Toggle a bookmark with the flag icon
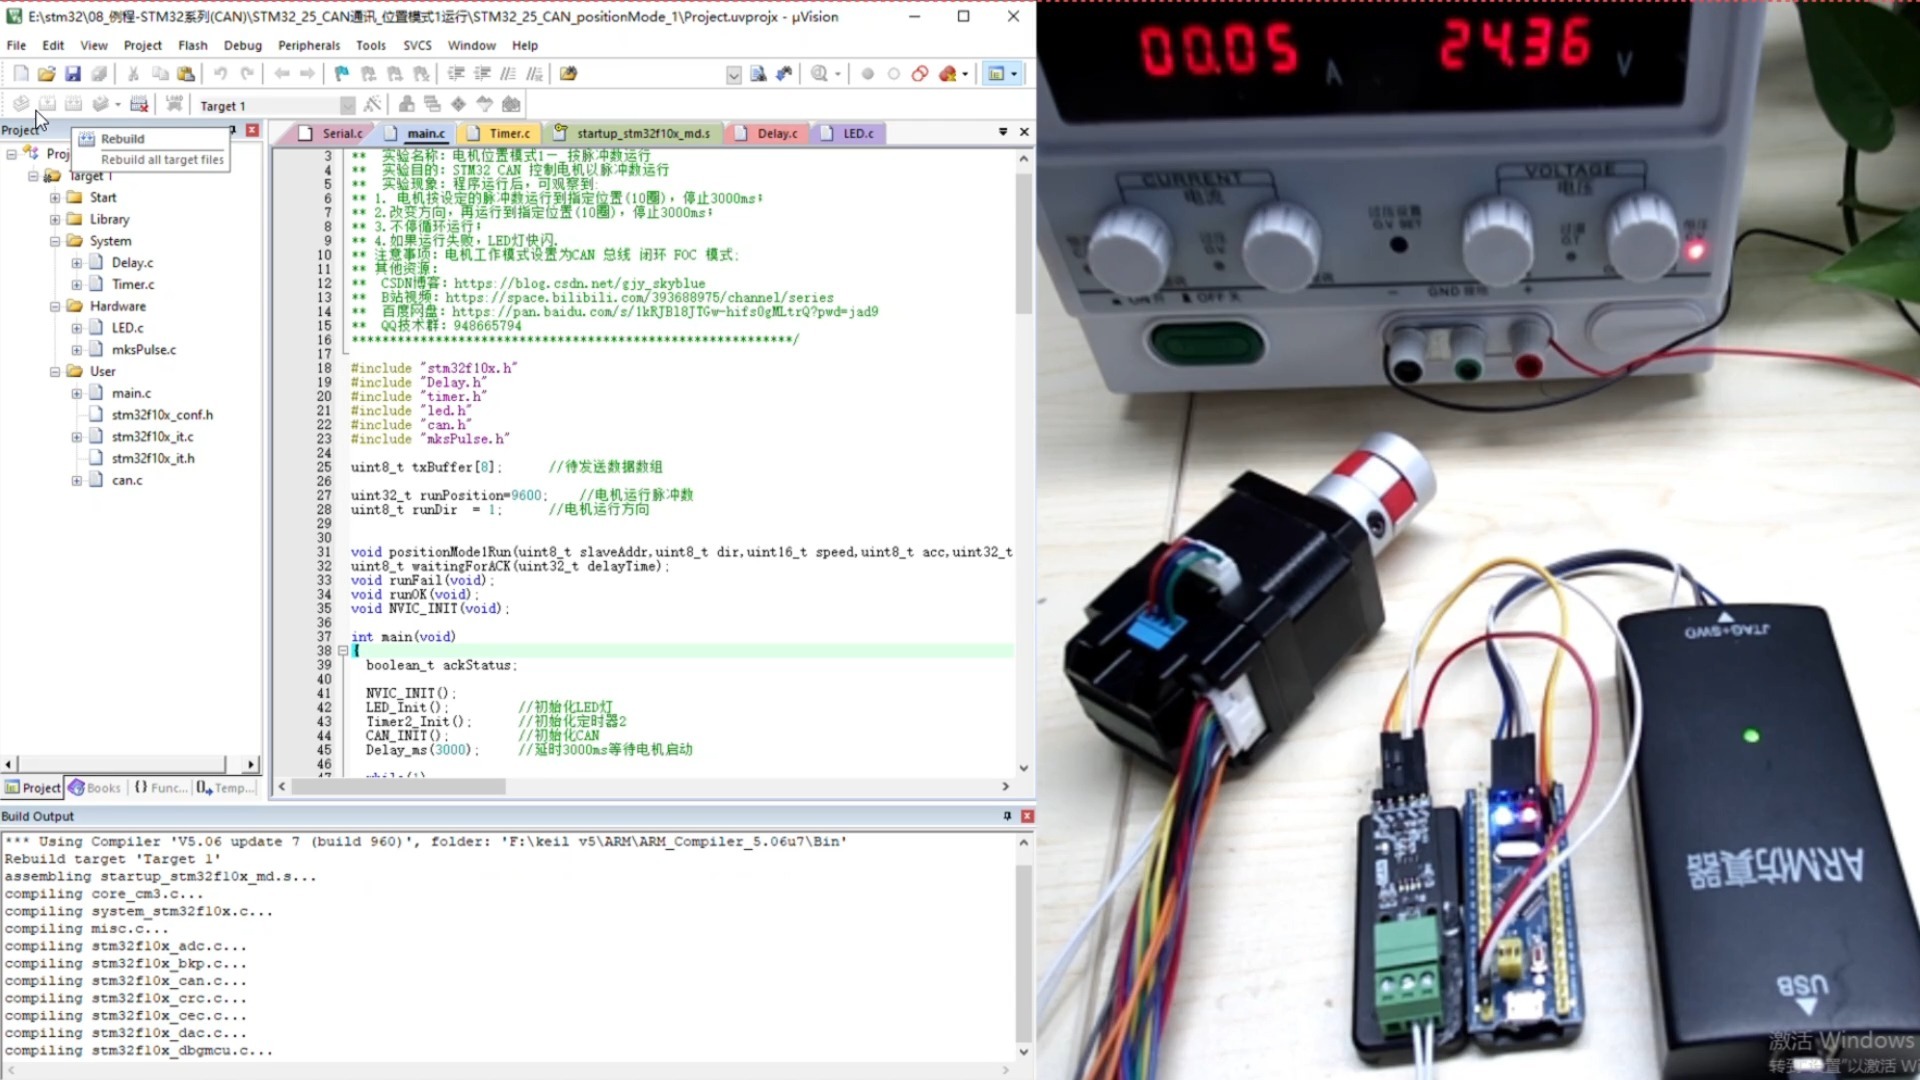Image resolution: width=1920 pixels, height=1080 pixels. [340, 73]
